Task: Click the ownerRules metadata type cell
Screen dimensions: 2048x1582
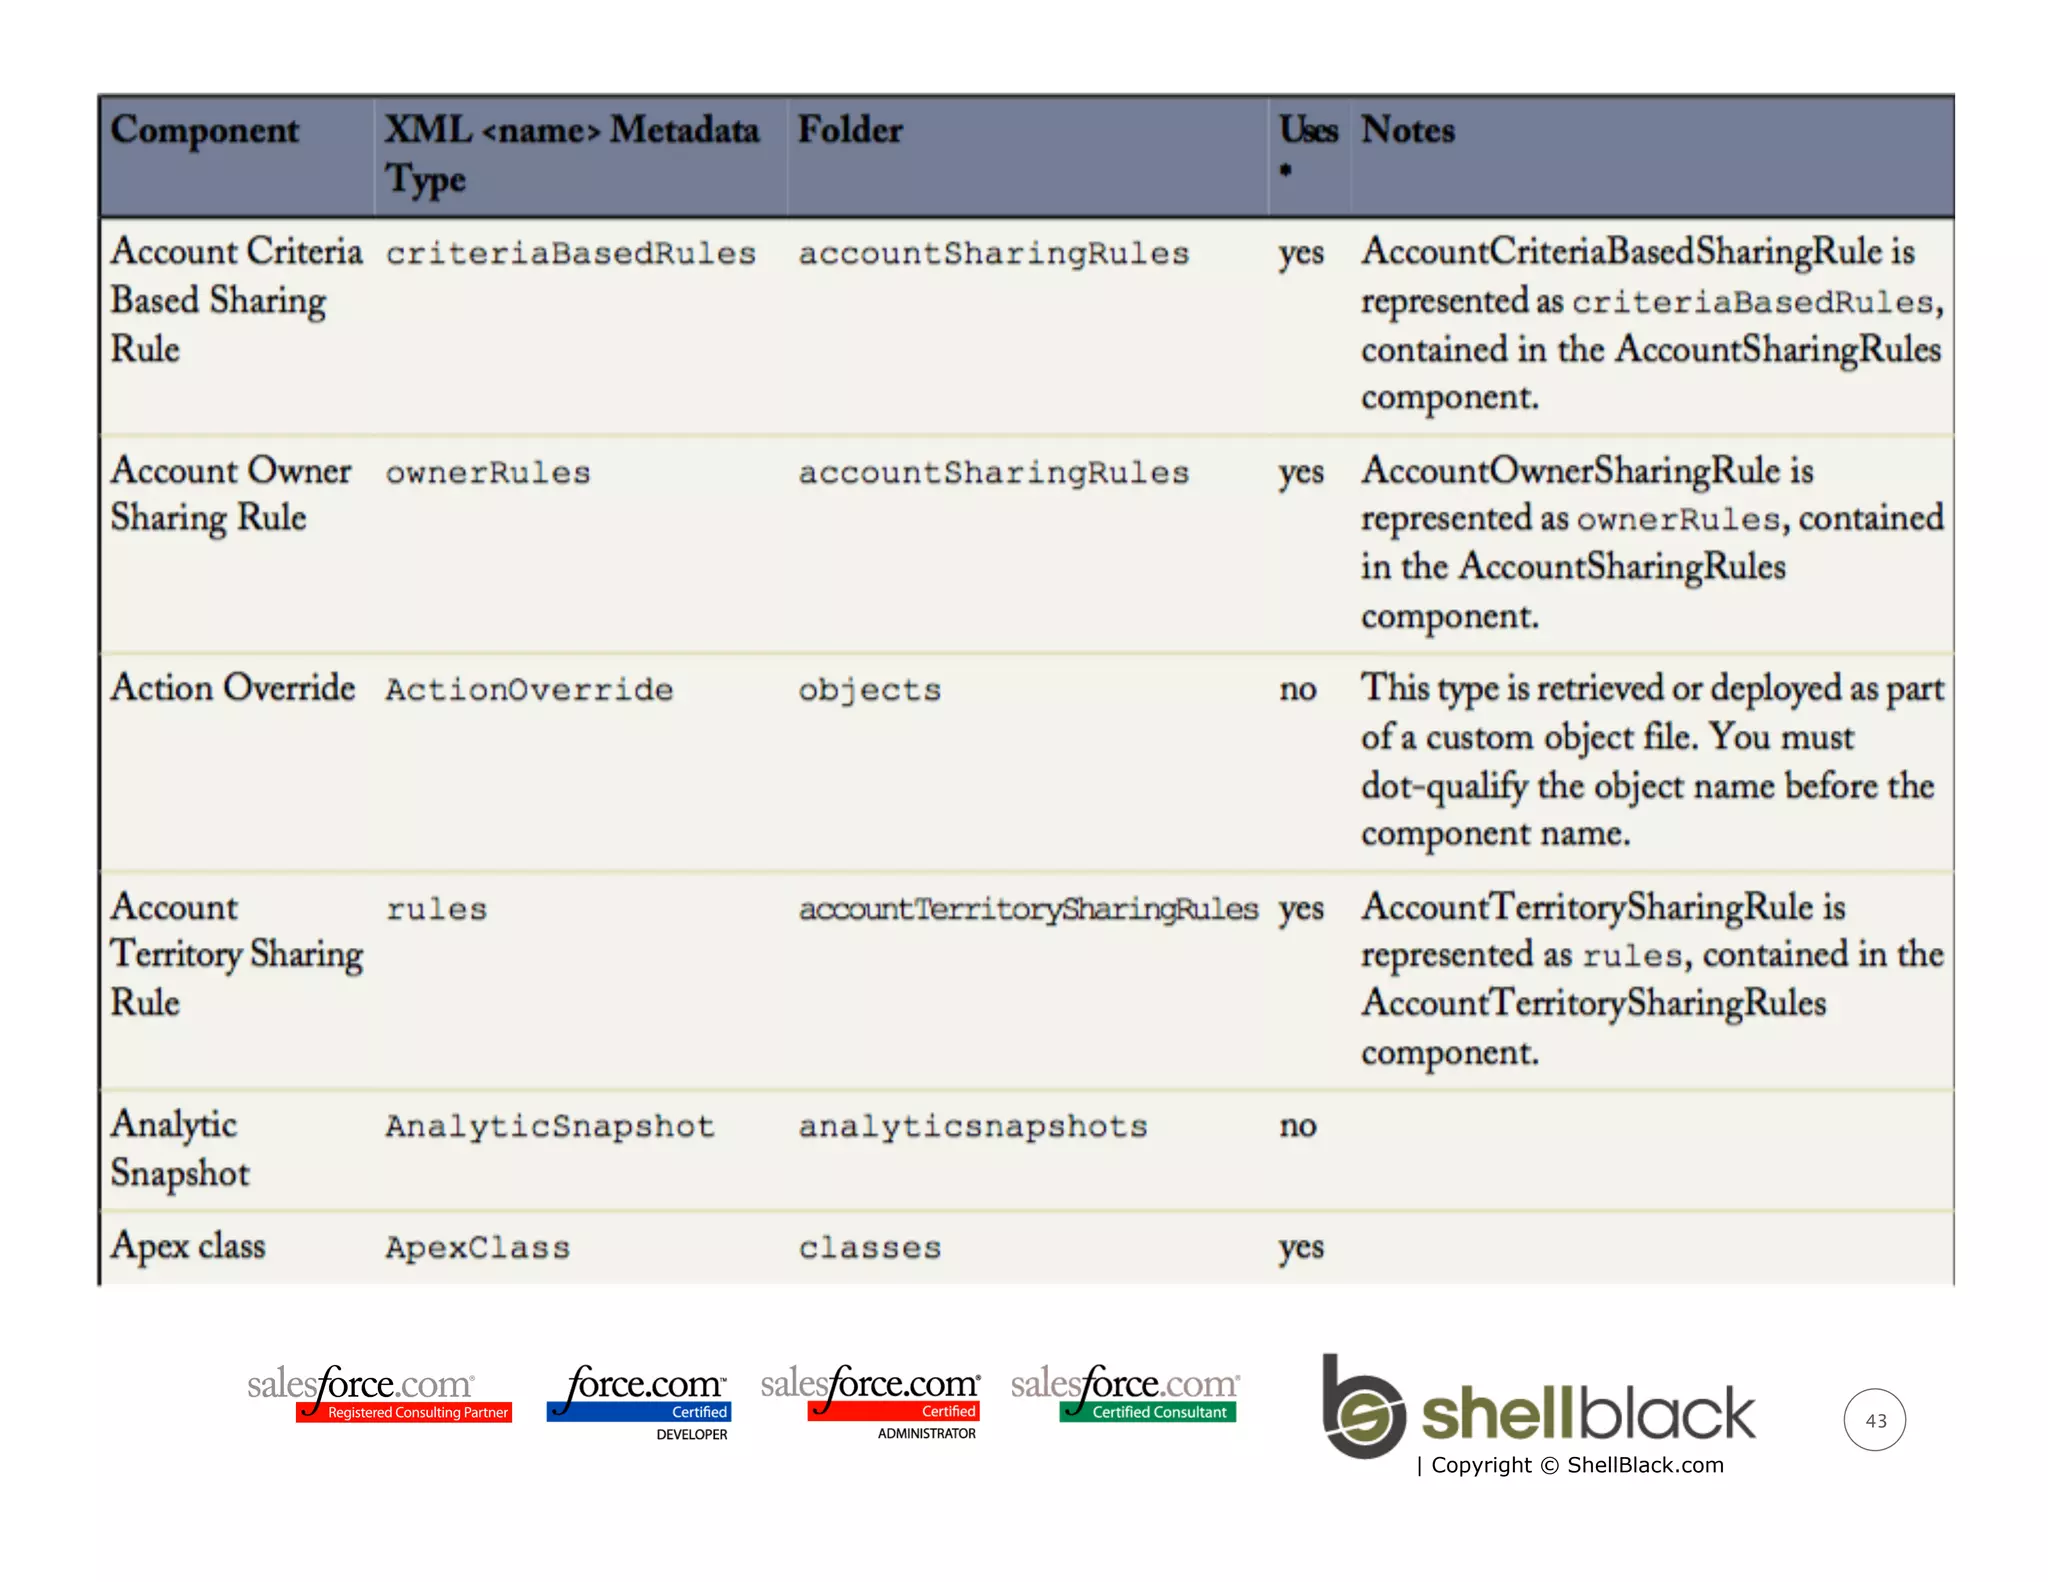Action: point(488,473)
